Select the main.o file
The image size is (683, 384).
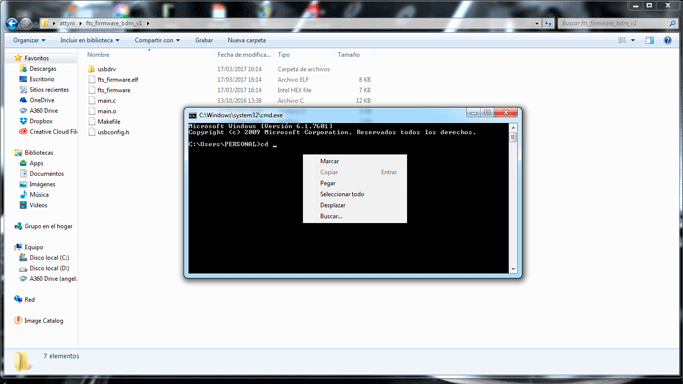pyautogui.click(x=107, y=111)
